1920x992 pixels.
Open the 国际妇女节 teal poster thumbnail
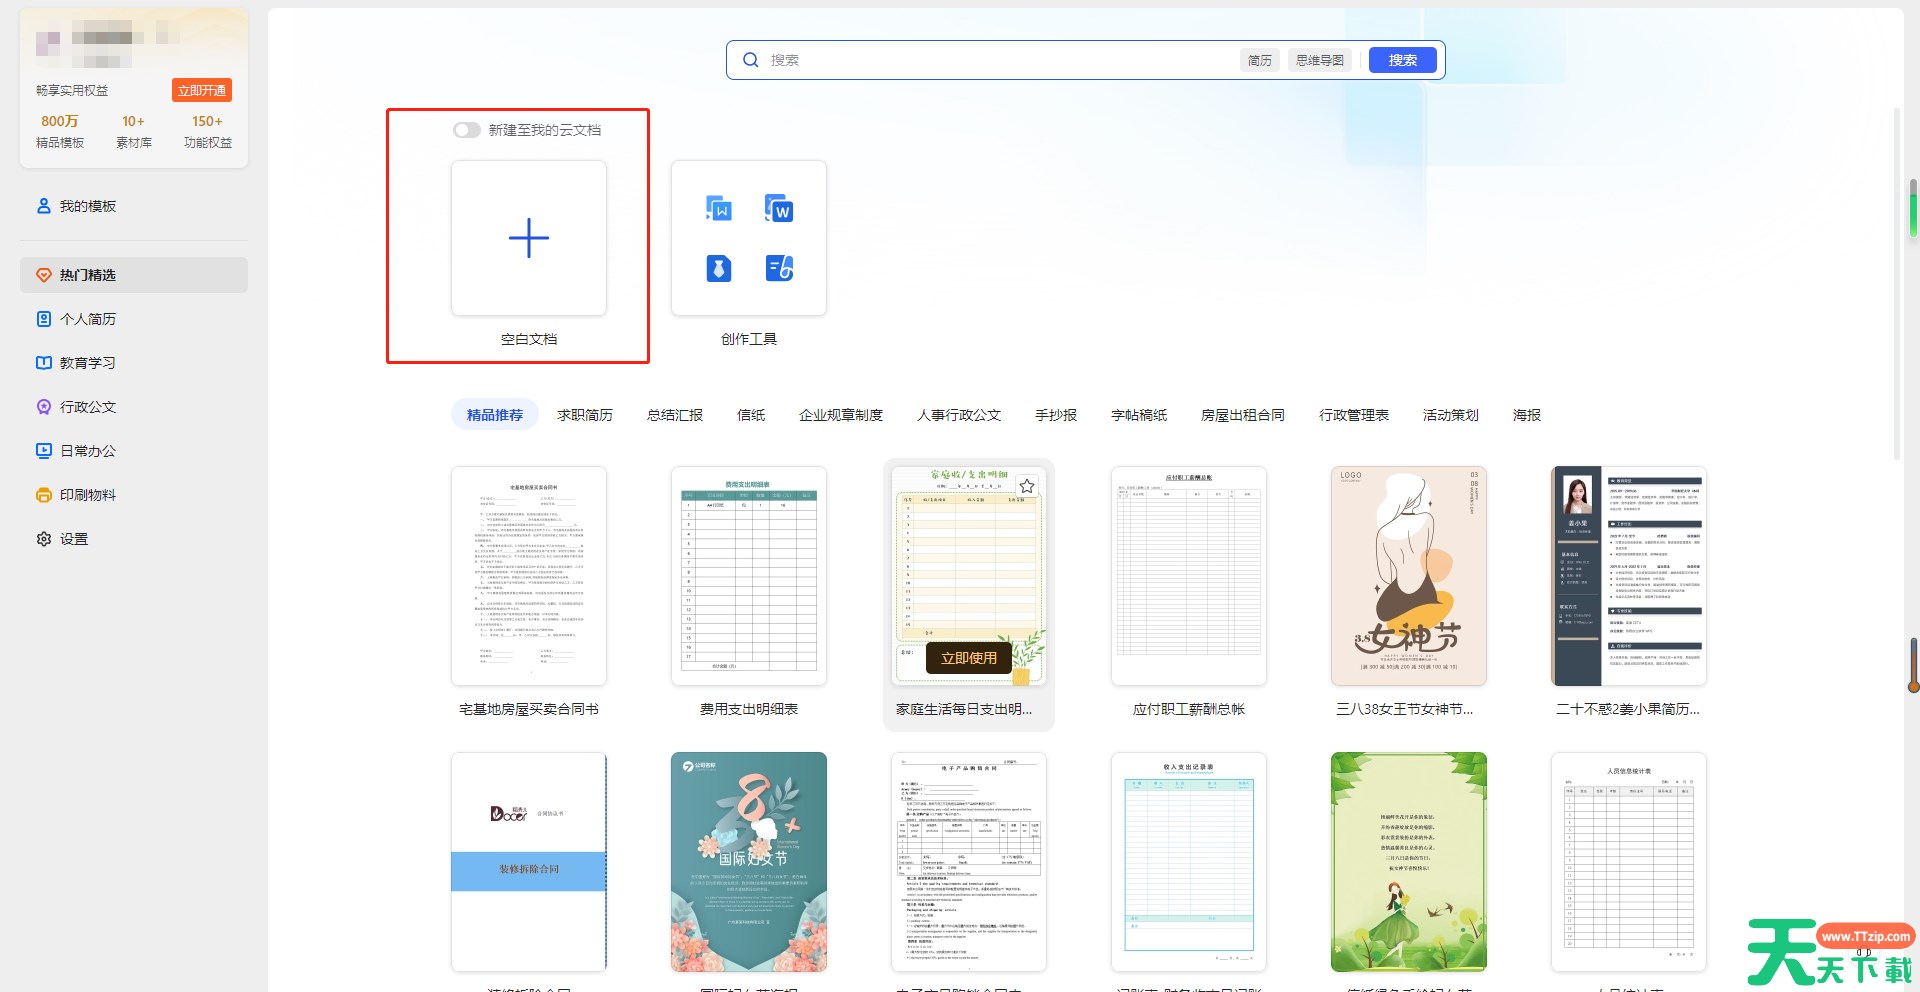point(749,862)
